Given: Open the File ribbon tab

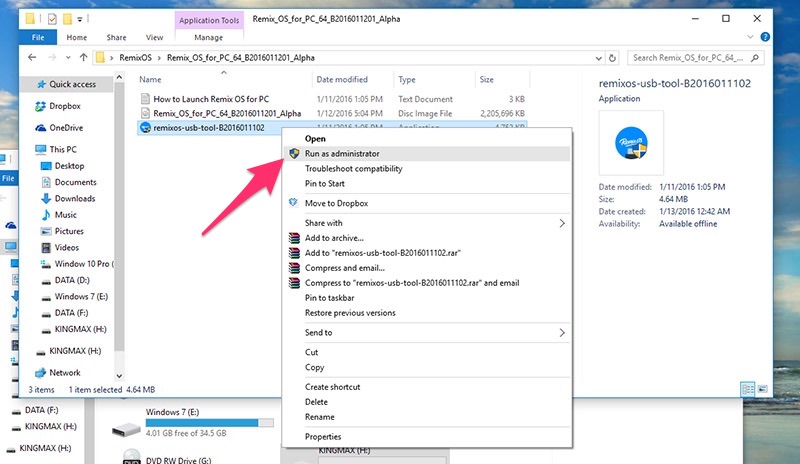Looking at the screenshot, I should point(38,37).
